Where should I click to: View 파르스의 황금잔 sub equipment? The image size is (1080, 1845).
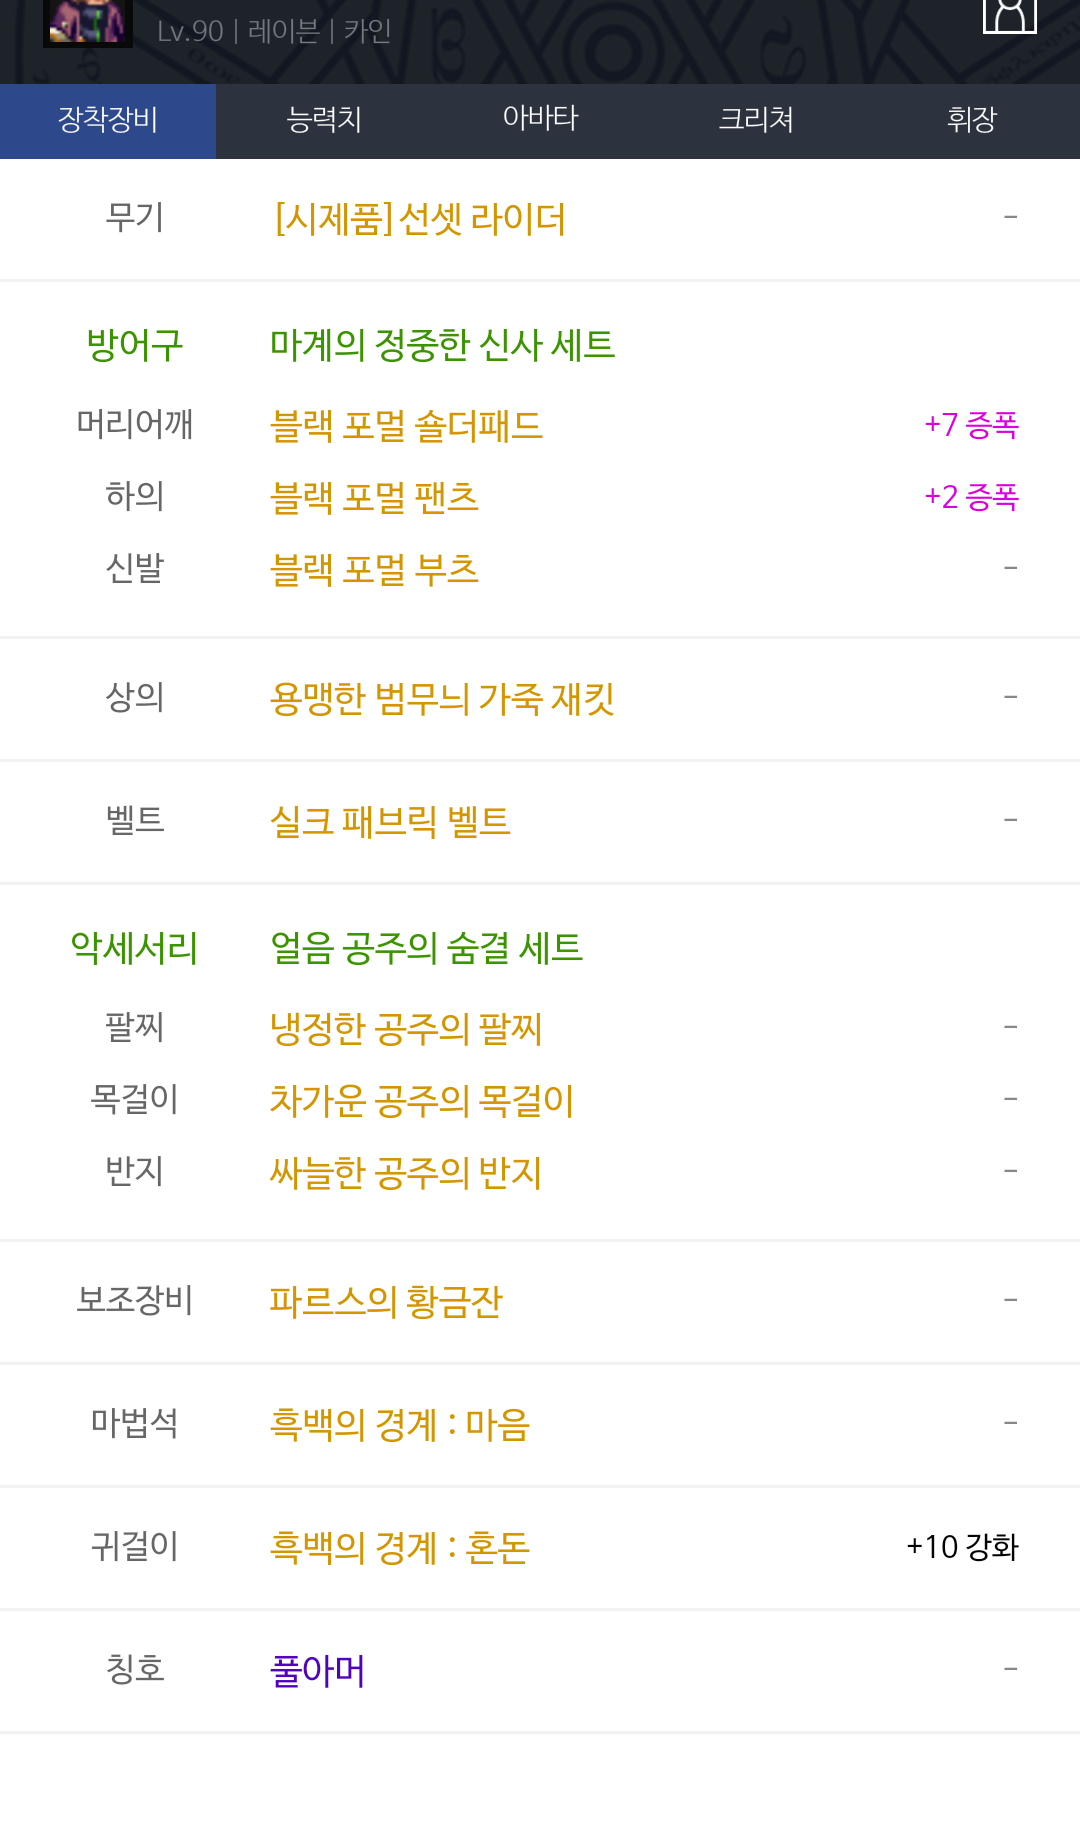click(386, 1302)
